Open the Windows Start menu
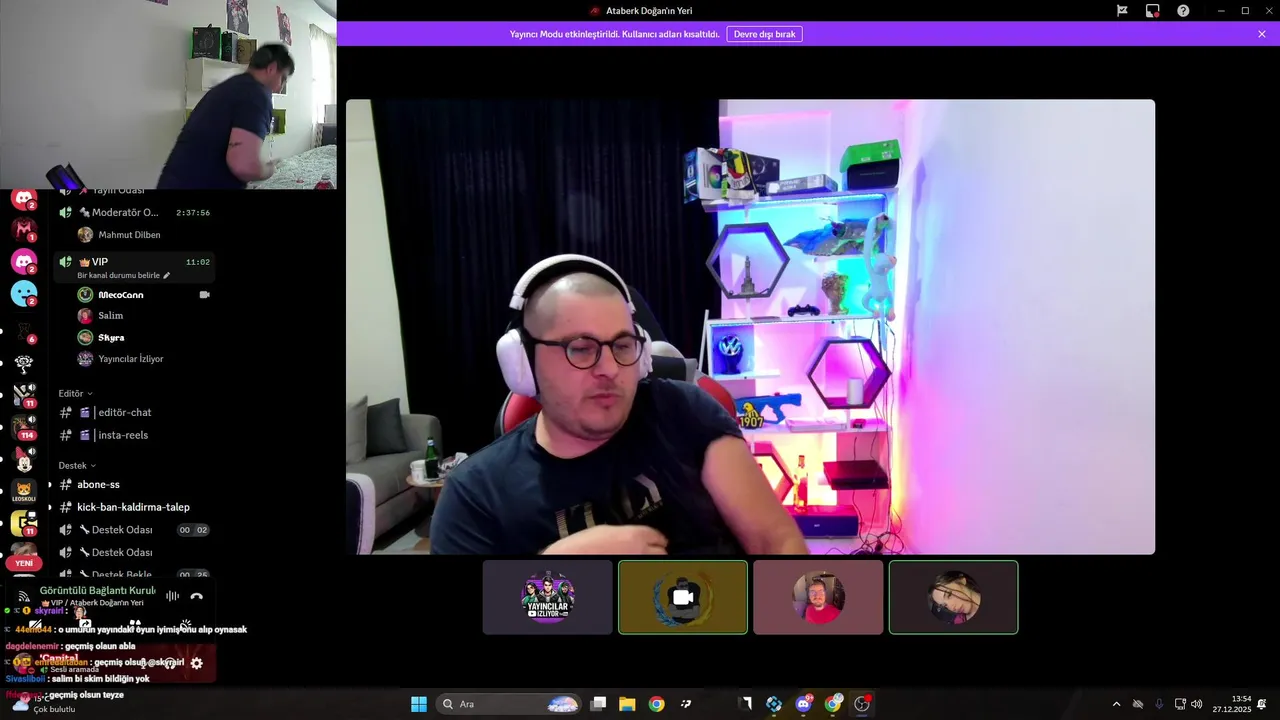1280x720 pixels. tap(419, 704)
